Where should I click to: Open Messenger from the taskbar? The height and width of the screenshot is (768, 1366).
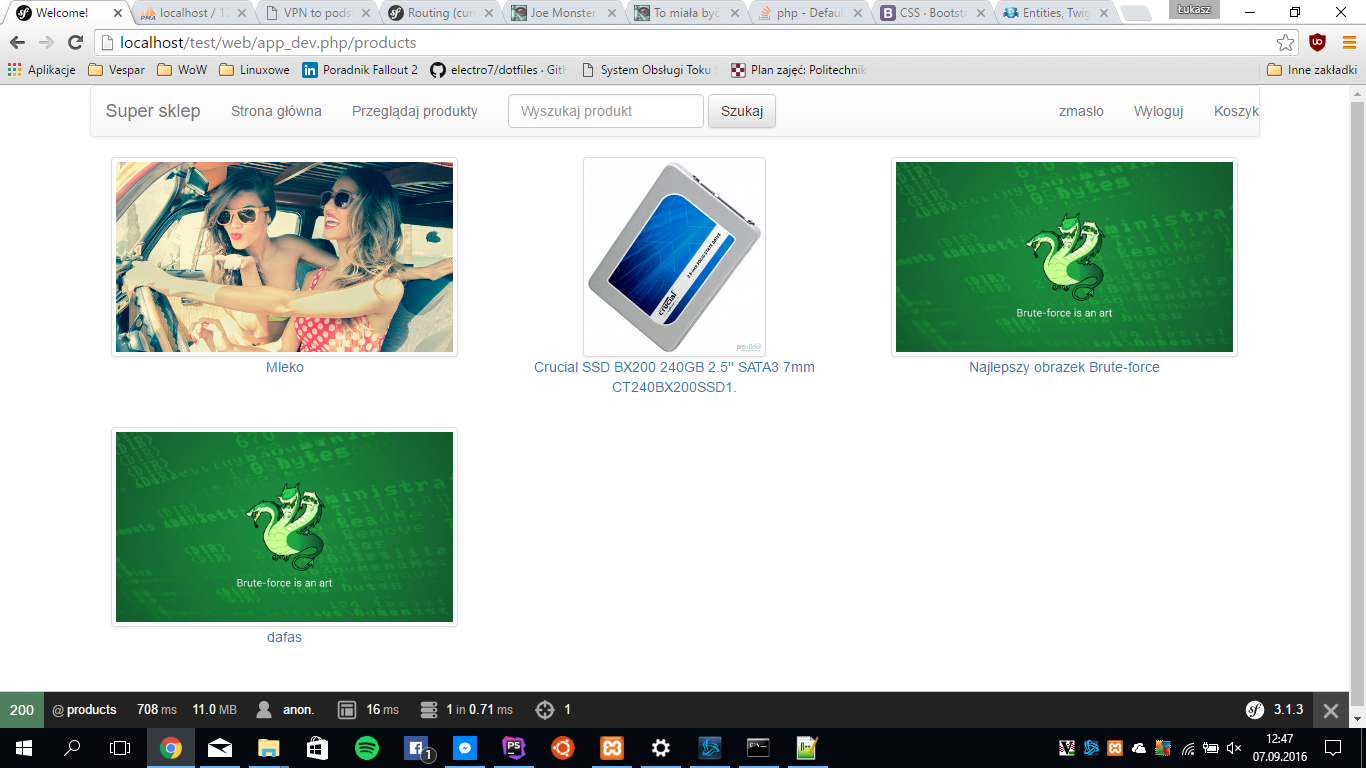(465, 748)
